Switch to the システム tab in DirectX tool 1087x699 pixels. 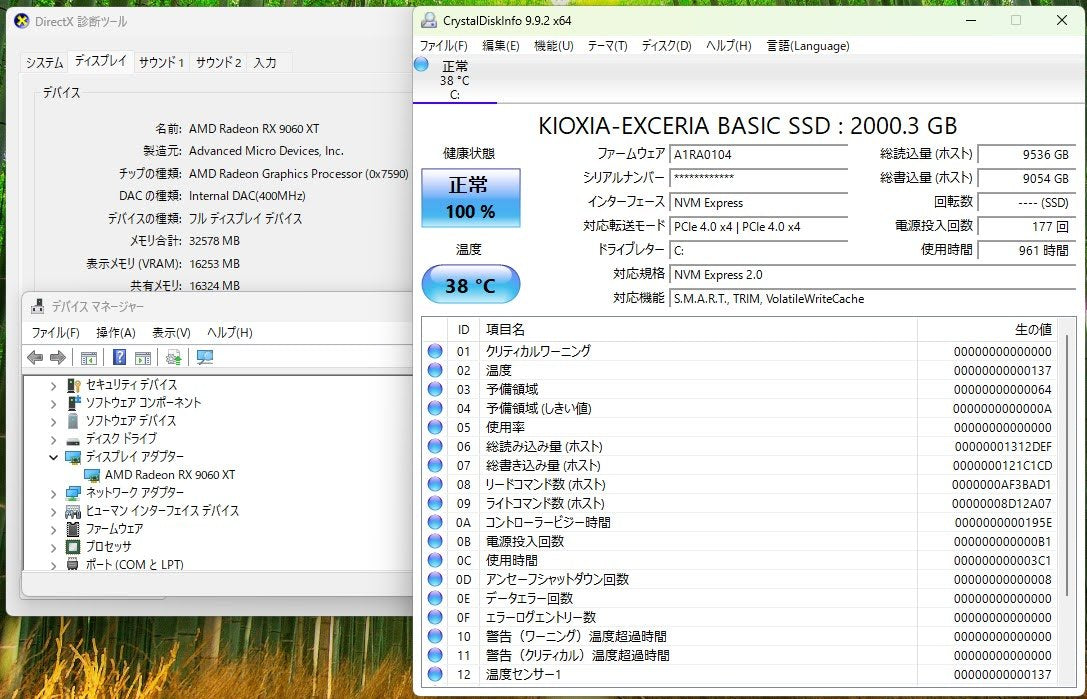[44, 62]
